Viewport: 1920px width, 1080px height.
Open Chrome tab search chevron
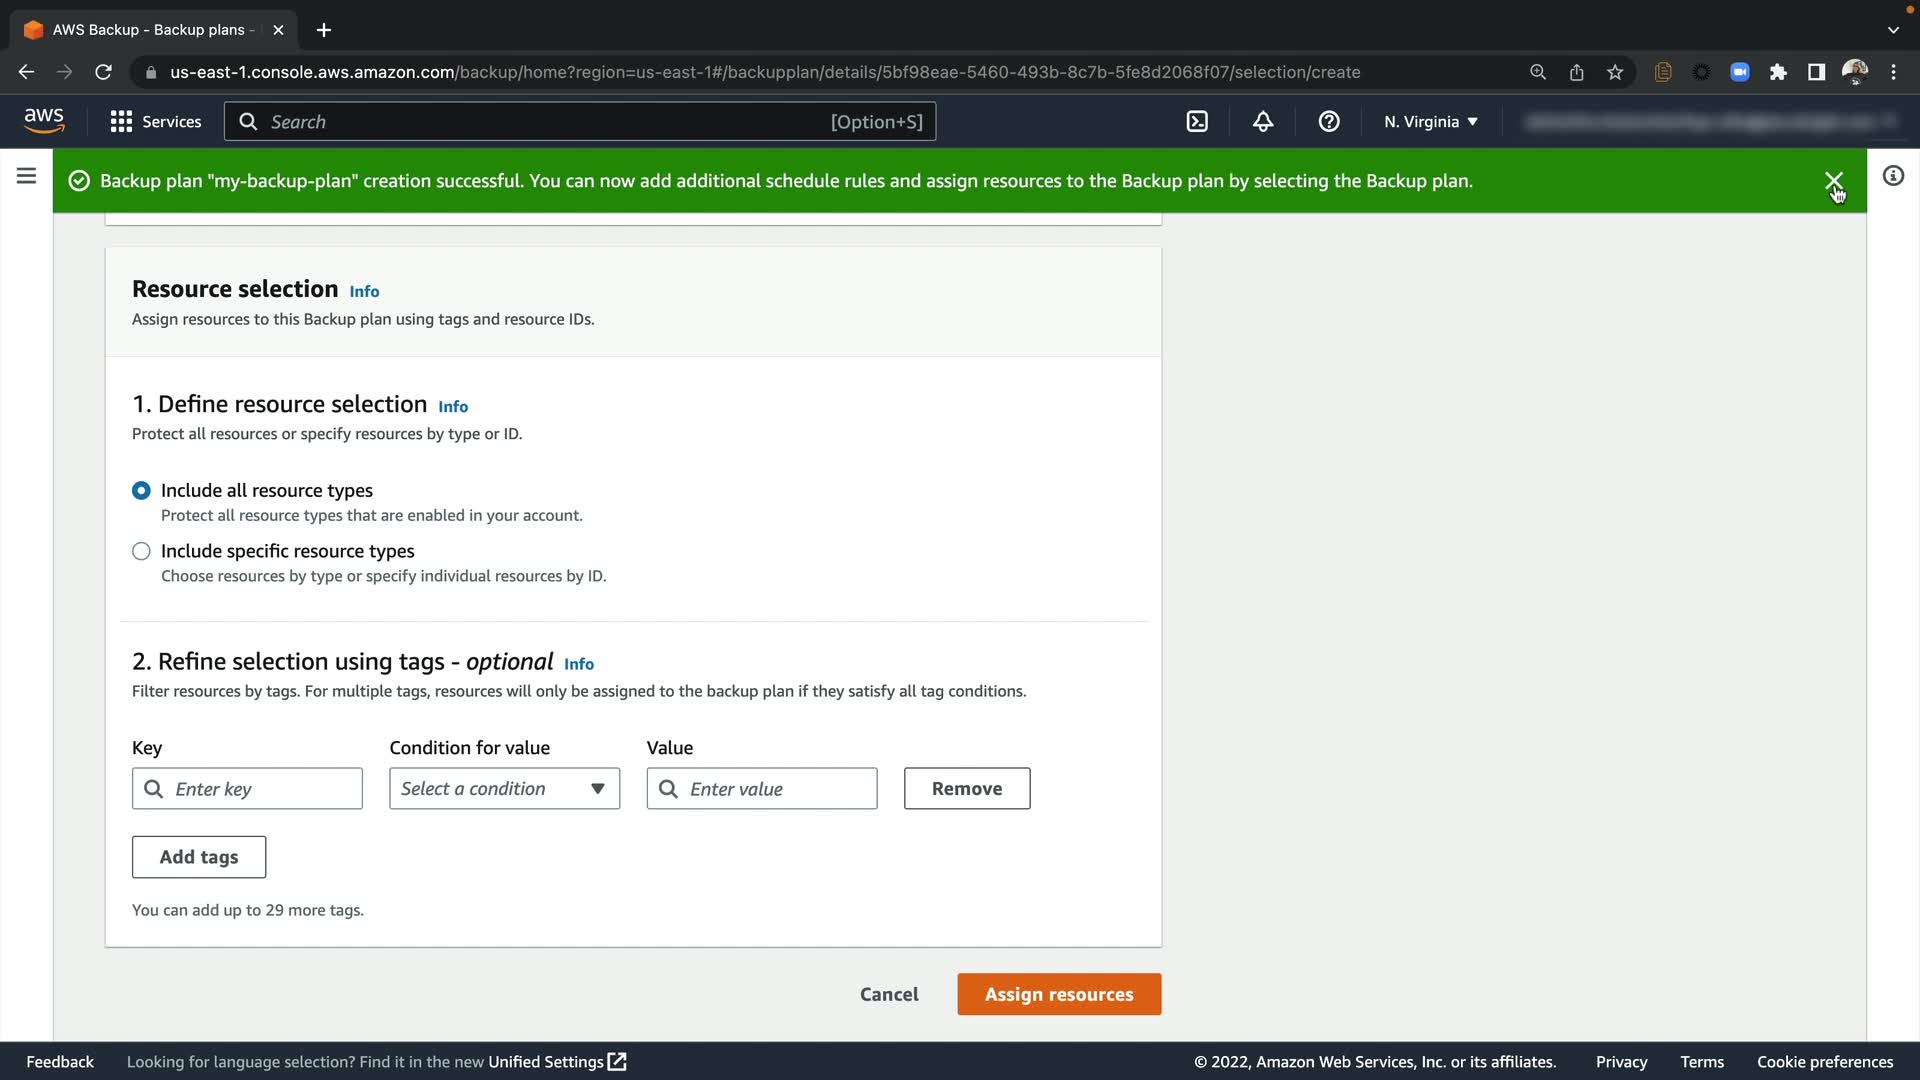click(x=1893, y=30)
